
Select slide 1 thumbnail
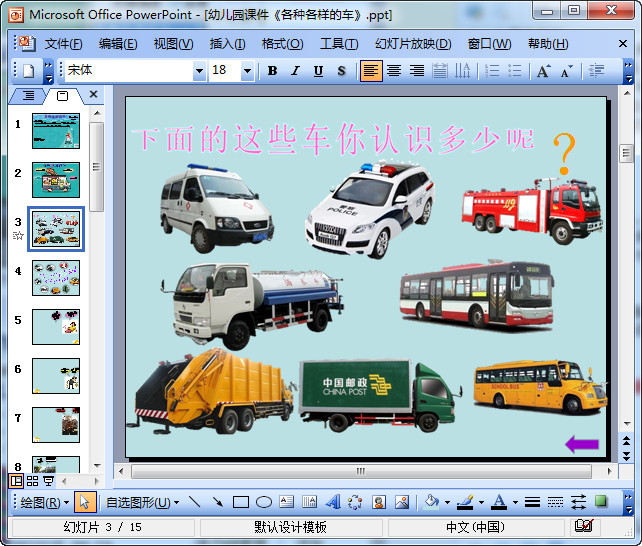coord(56,131)
